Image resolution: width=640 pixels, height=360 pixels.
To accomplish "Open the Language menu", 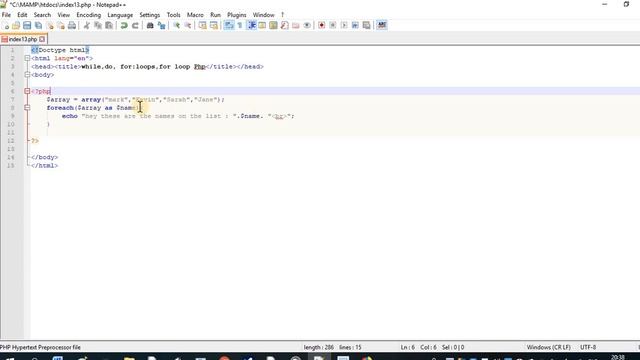I will 120,15.
